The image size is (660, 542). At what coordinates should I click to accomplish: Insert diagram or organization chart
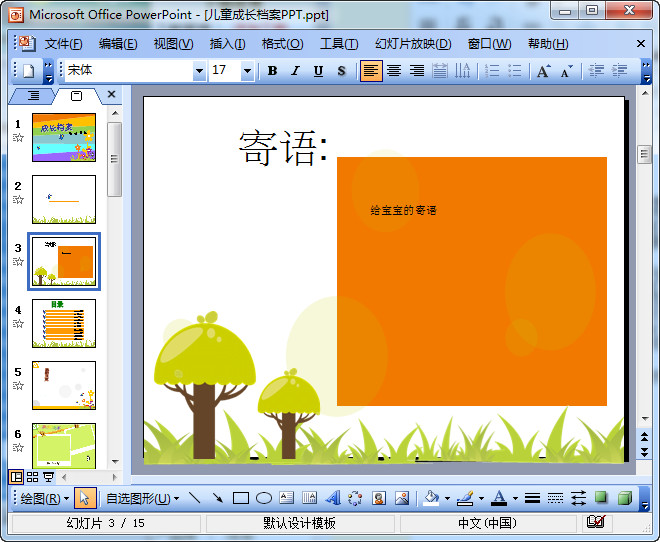coord(356,498)
